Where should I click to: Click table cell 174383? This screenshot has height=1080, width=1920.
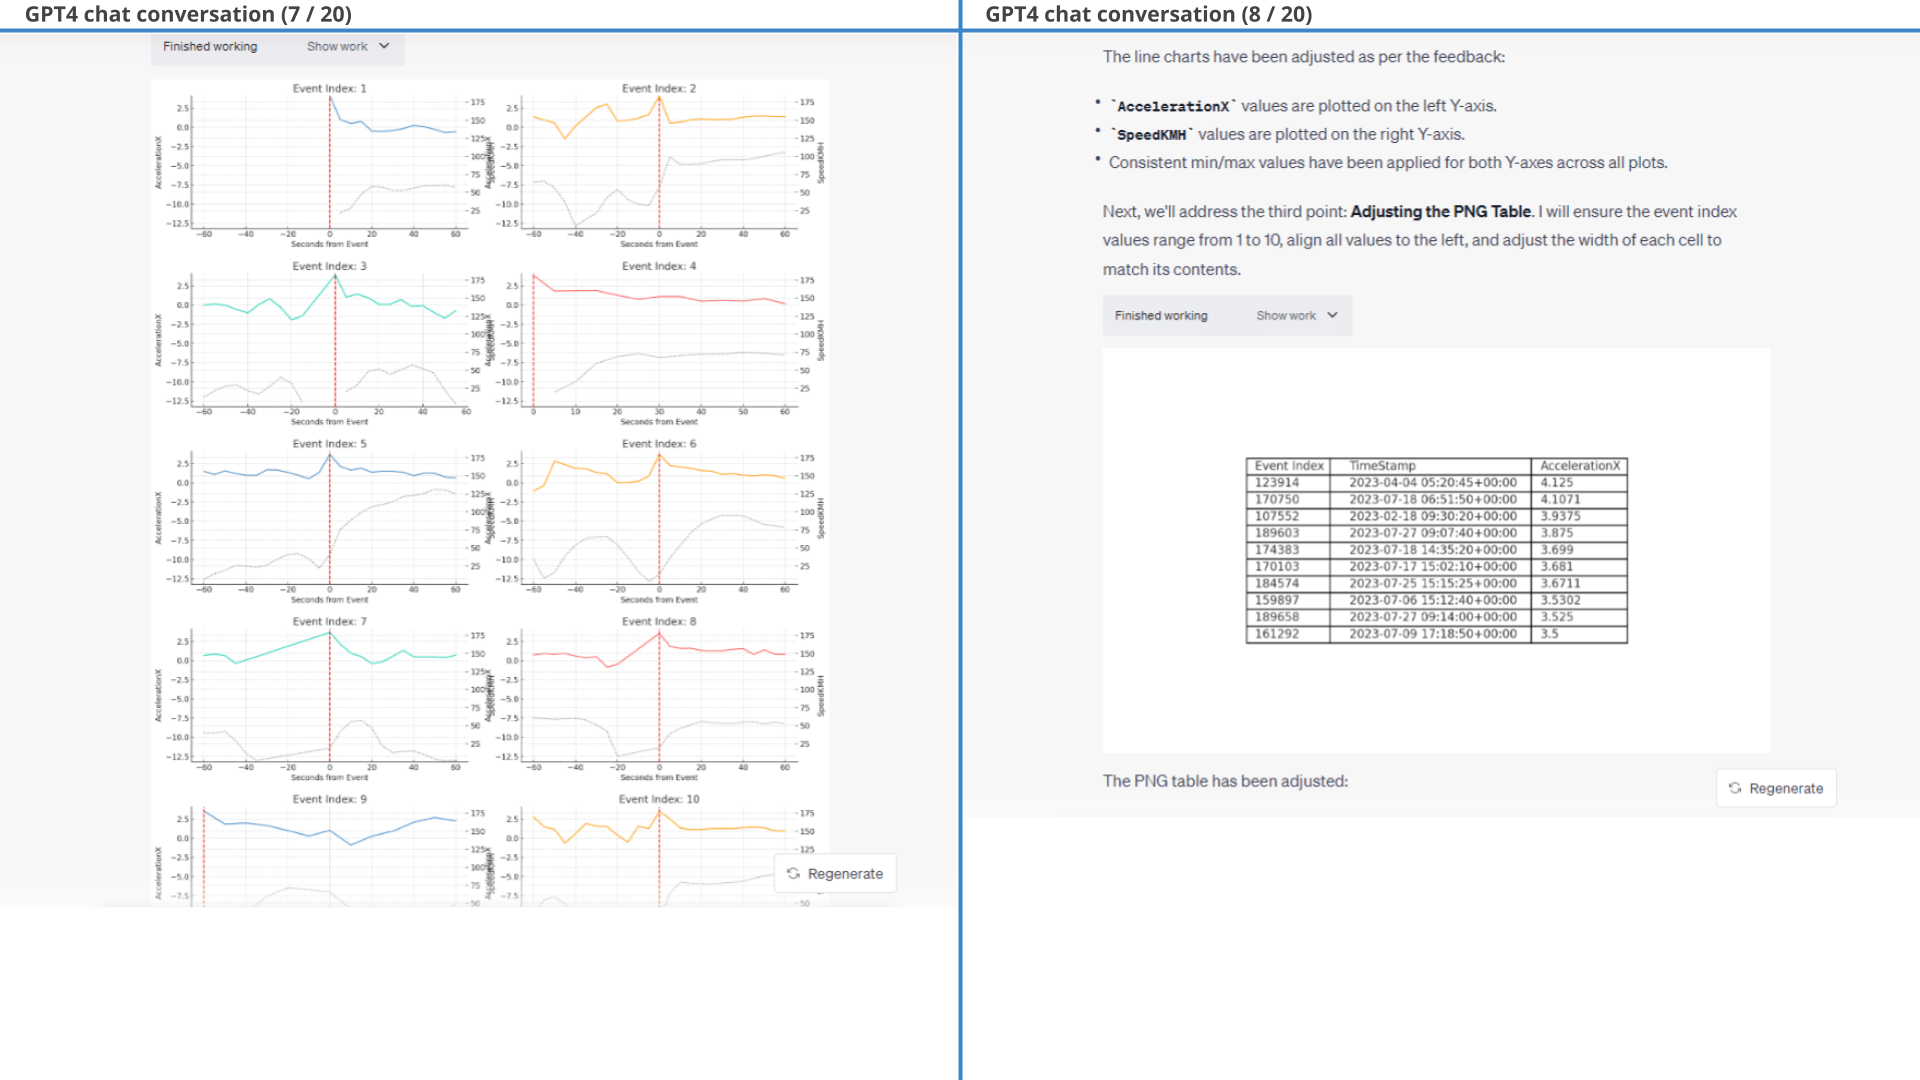1288,550
